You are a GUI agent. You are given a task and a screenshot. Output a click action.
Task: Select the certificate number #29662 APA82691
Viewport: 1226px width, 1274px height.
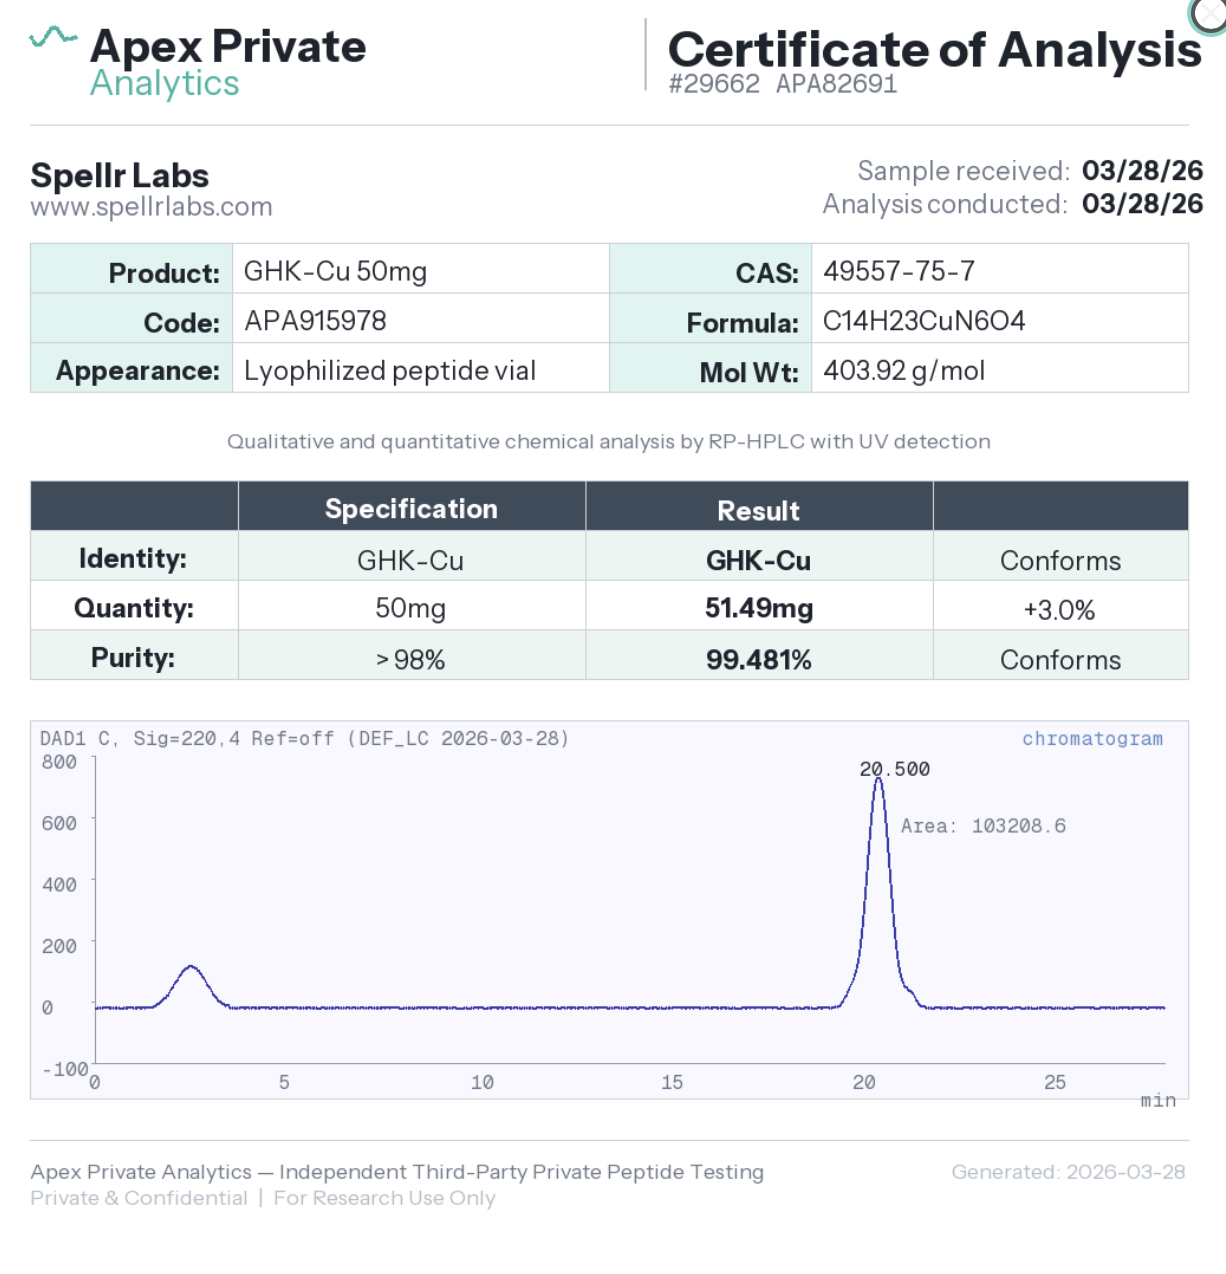tap(783, 84)
